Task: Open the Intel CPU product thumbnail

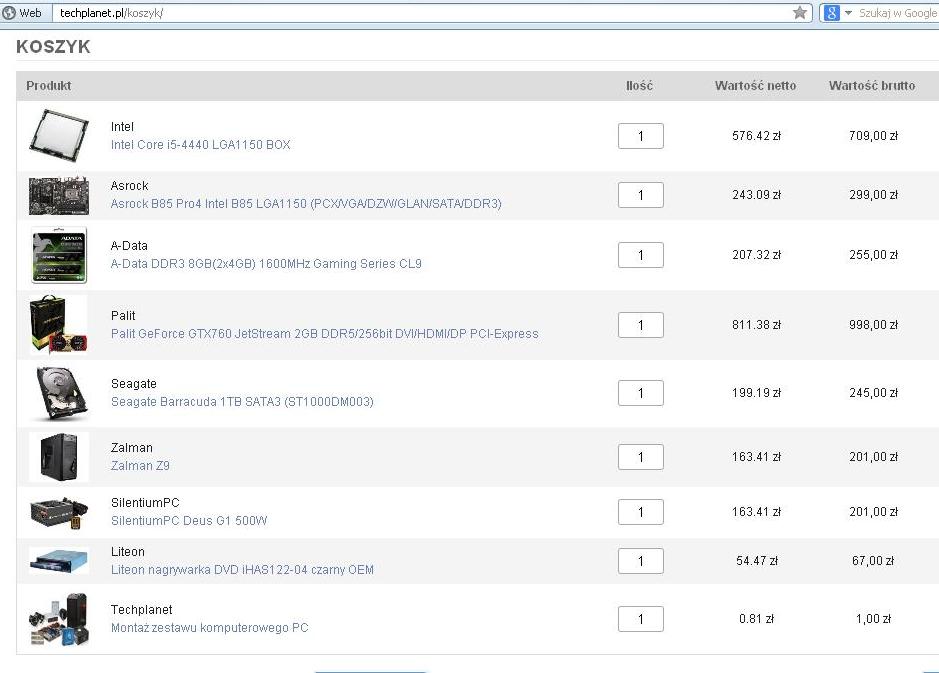Action: (59, 136)
